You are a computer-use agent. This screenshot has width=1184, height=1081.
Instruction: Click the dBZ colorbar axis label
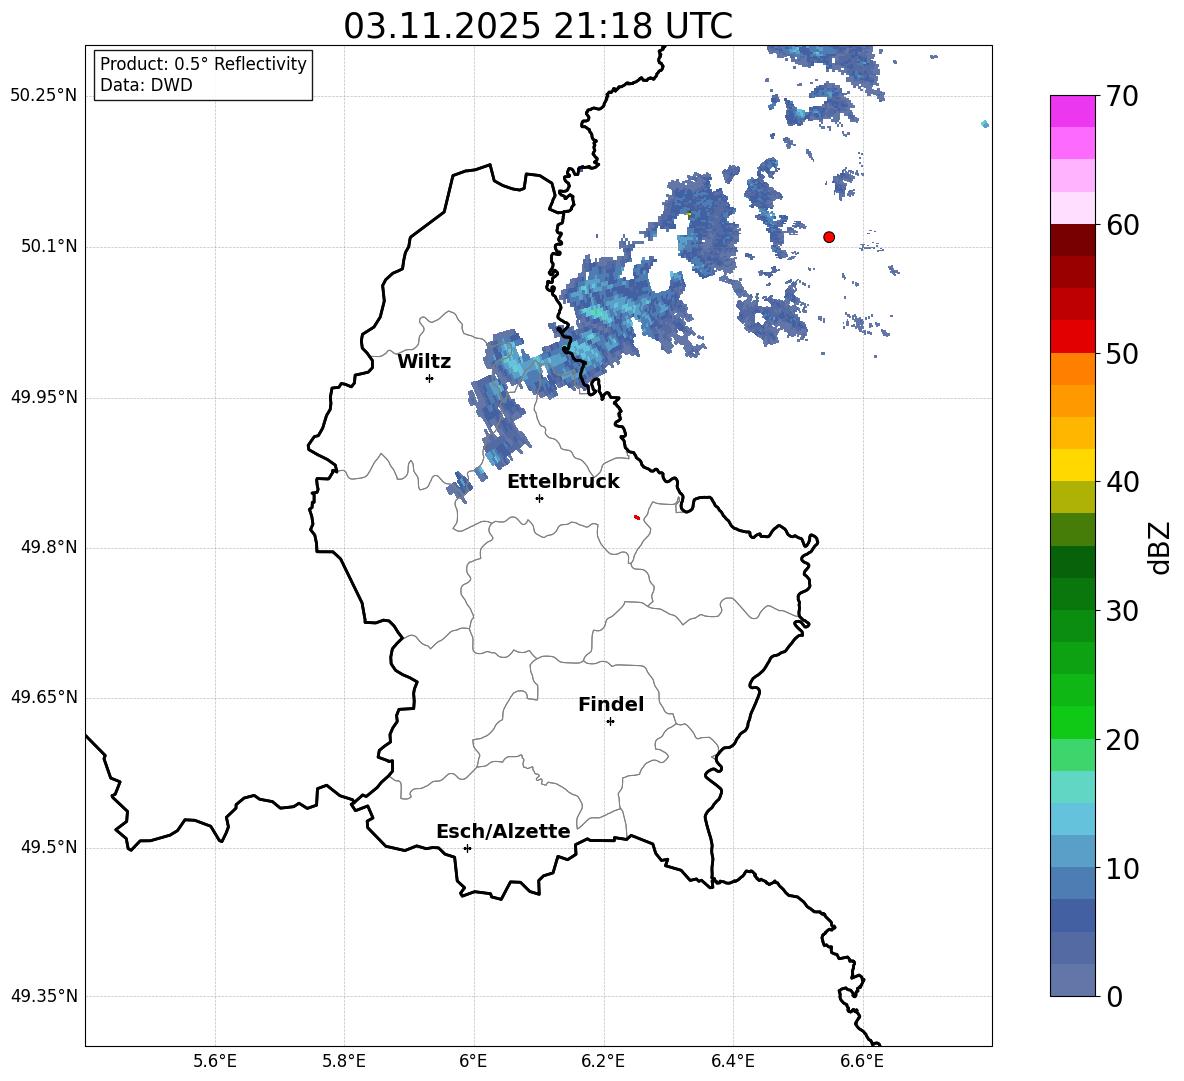click(x=1160, y=547)
